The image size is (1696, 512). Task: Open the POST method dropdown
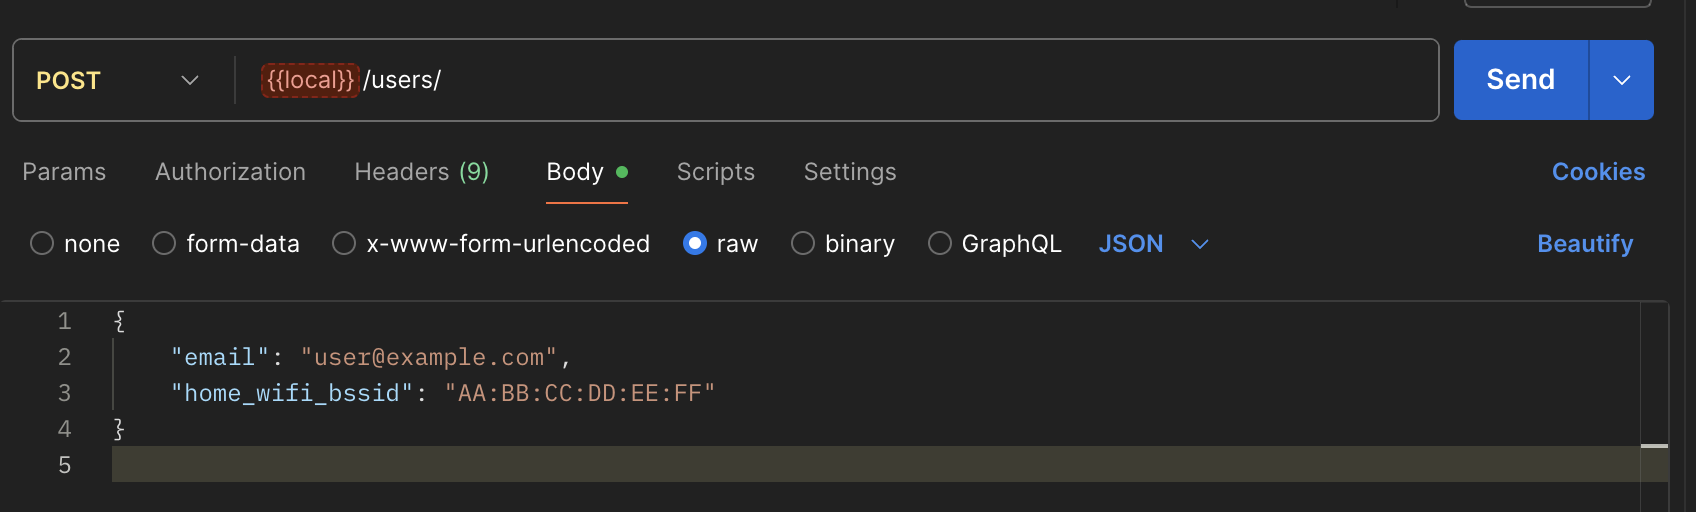pyautogui.click(x=117, y=80)
